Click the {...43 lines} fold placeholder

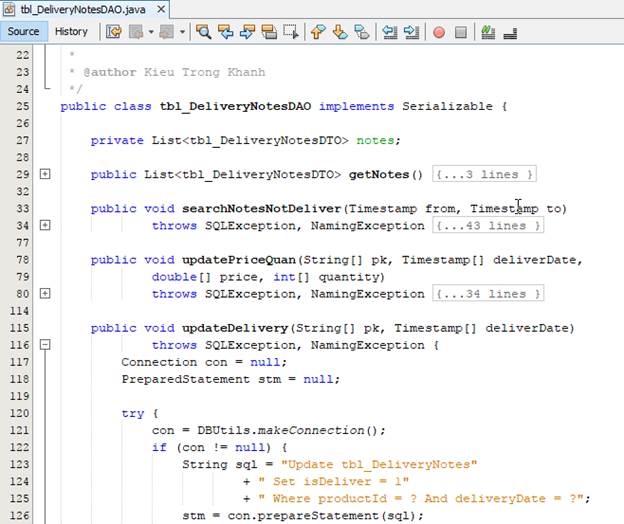488,226
